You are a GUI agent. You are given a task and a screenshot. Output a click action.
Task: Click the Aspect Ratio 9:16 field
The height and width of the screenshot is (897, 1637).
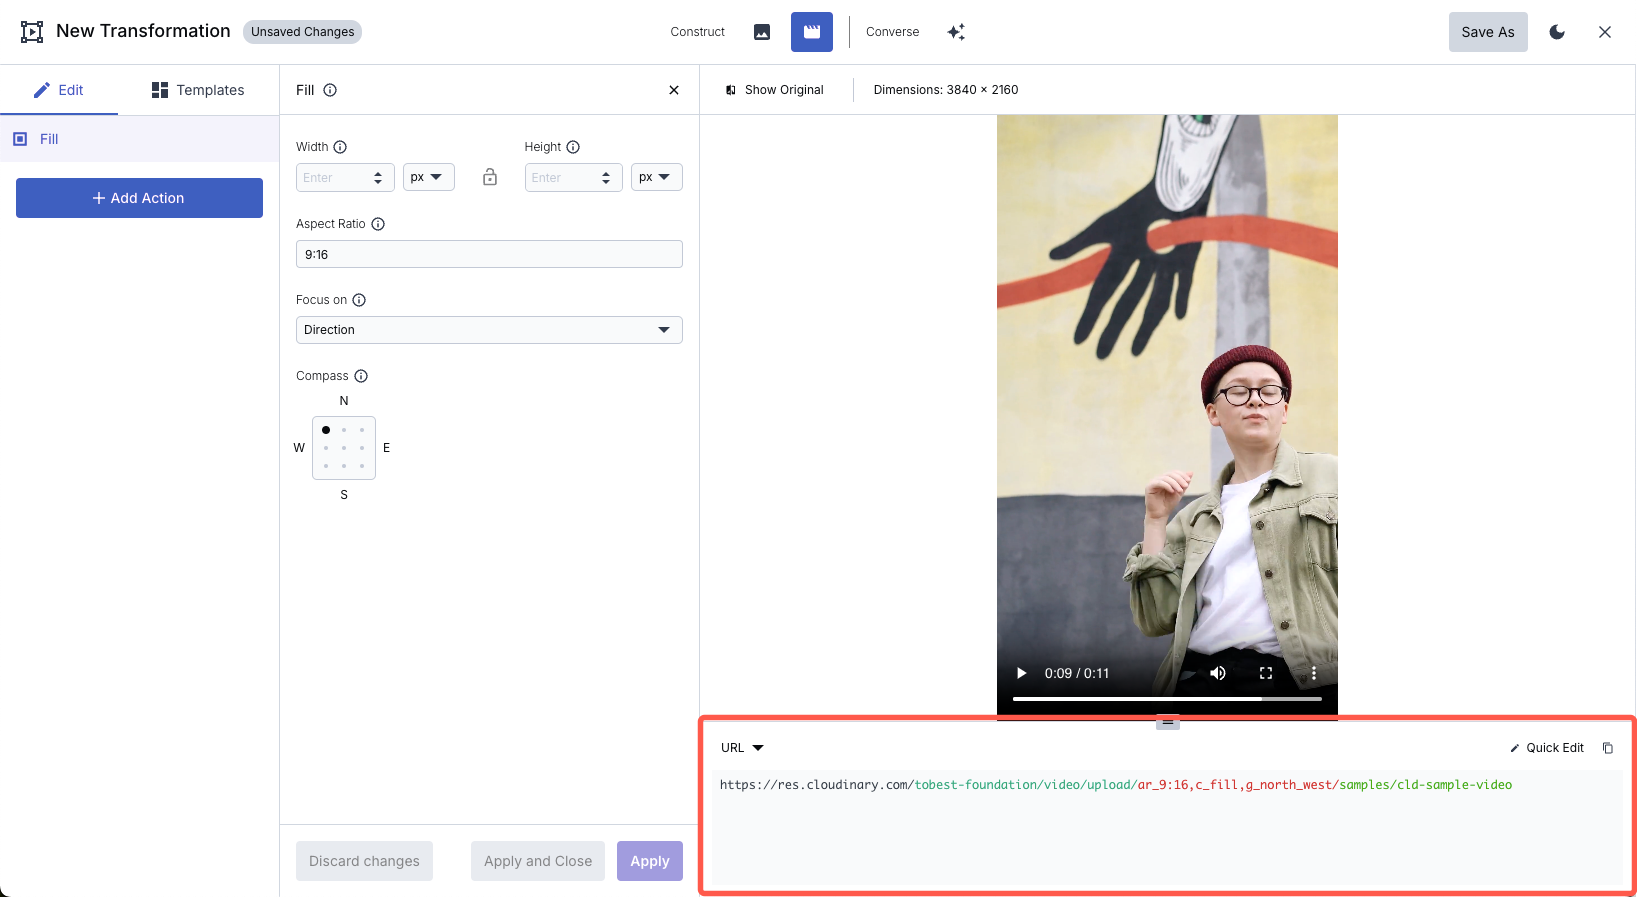(x=489, y=254)
